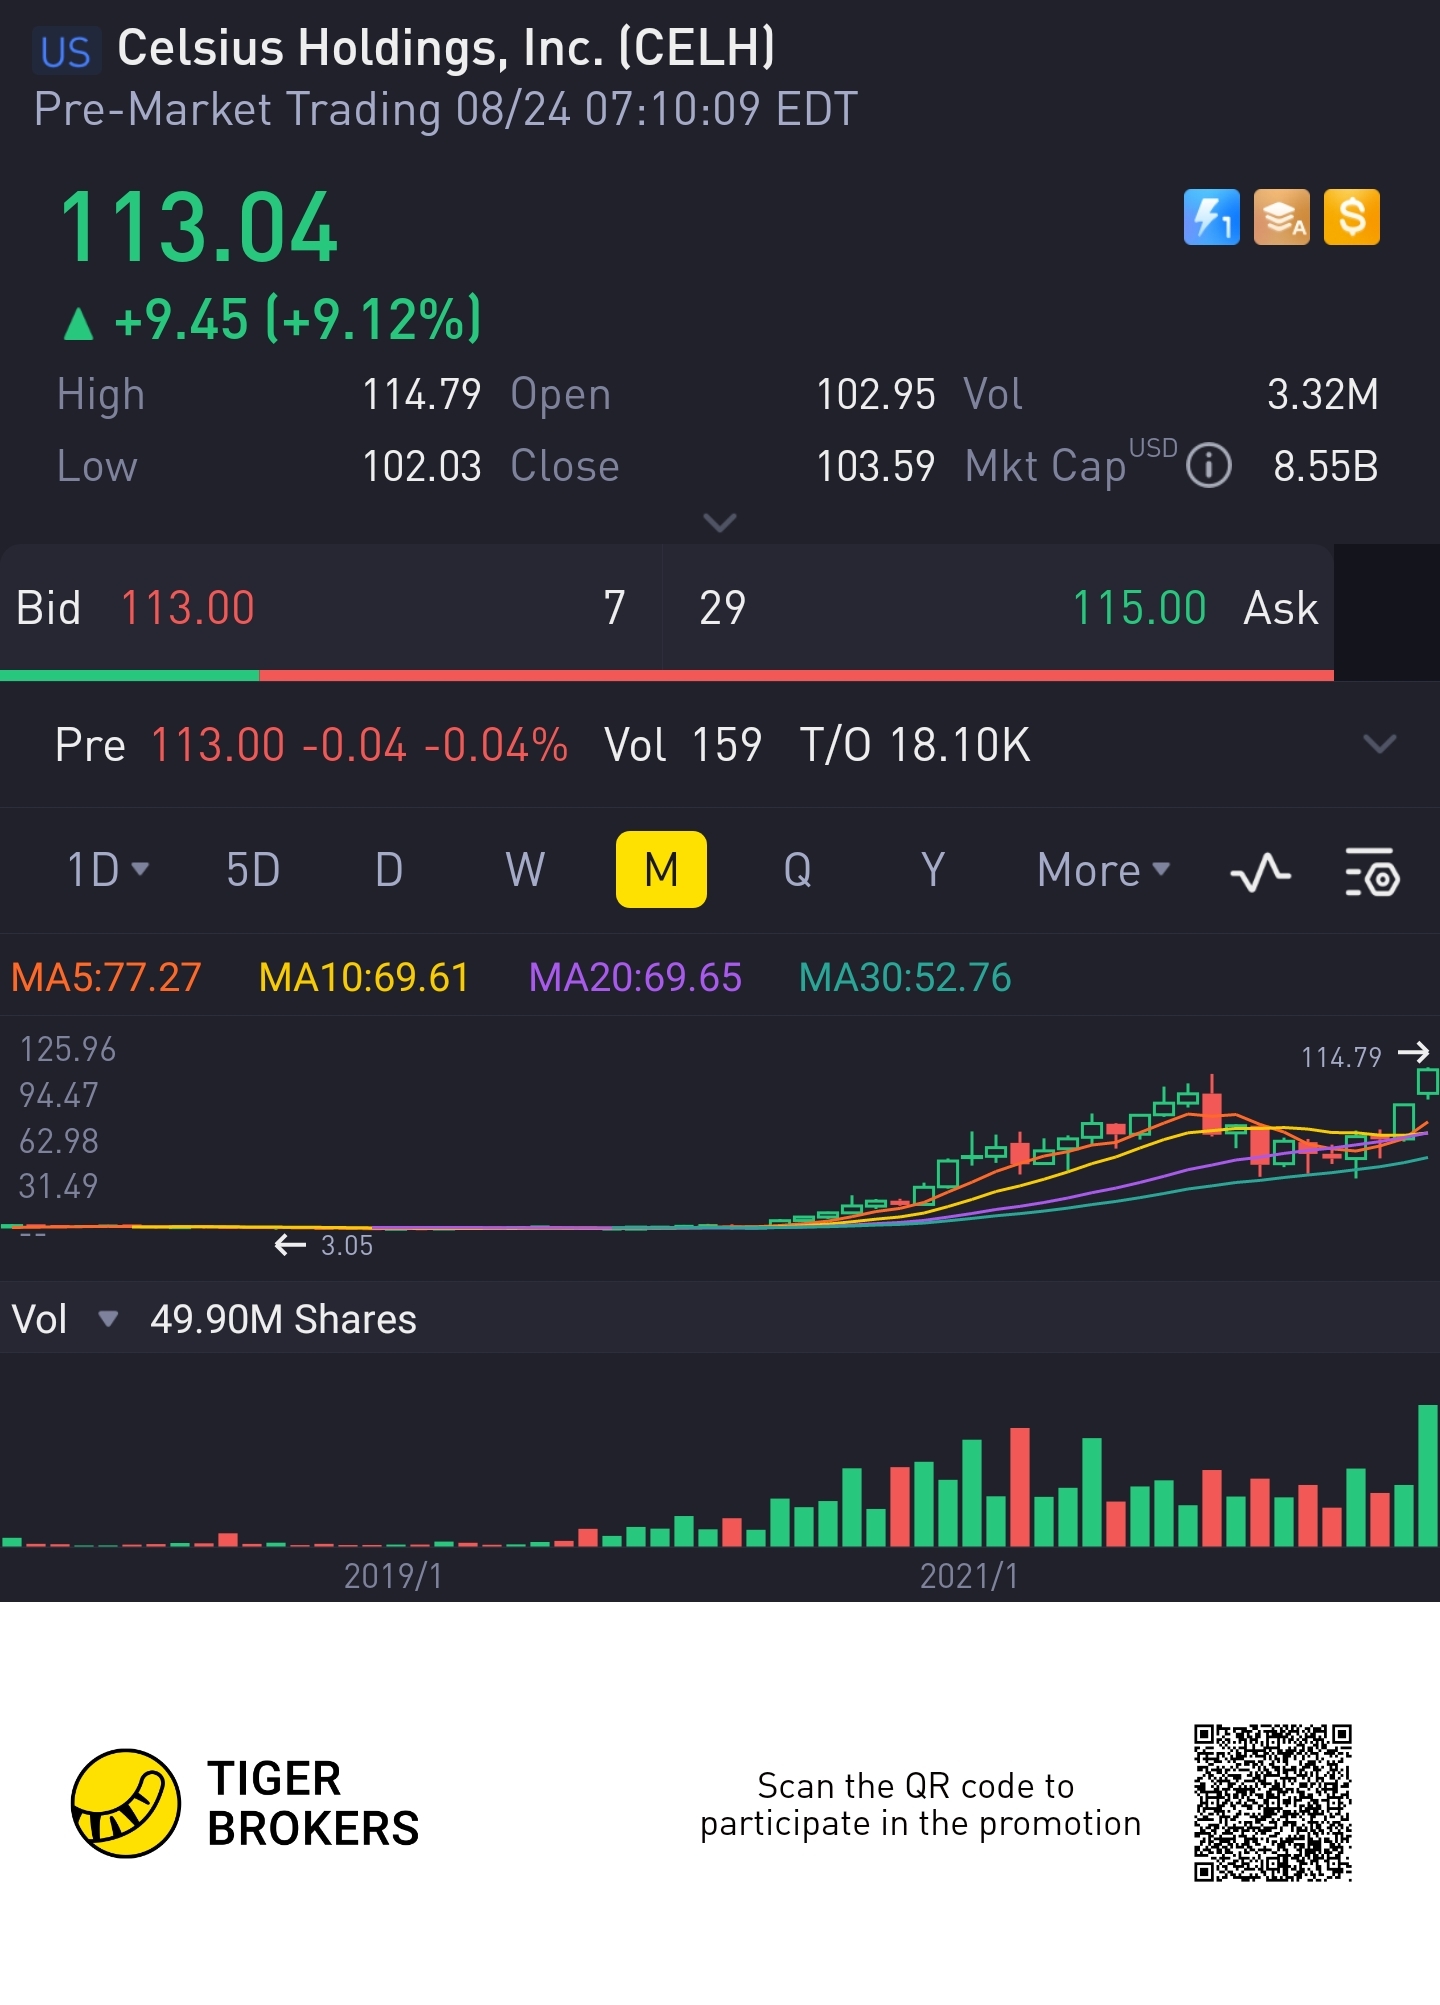Image resolution: width=1440 pixels, height=2005 pixels.
Task: Tap the QR code image
Action: click(x=1272, y=1803)
